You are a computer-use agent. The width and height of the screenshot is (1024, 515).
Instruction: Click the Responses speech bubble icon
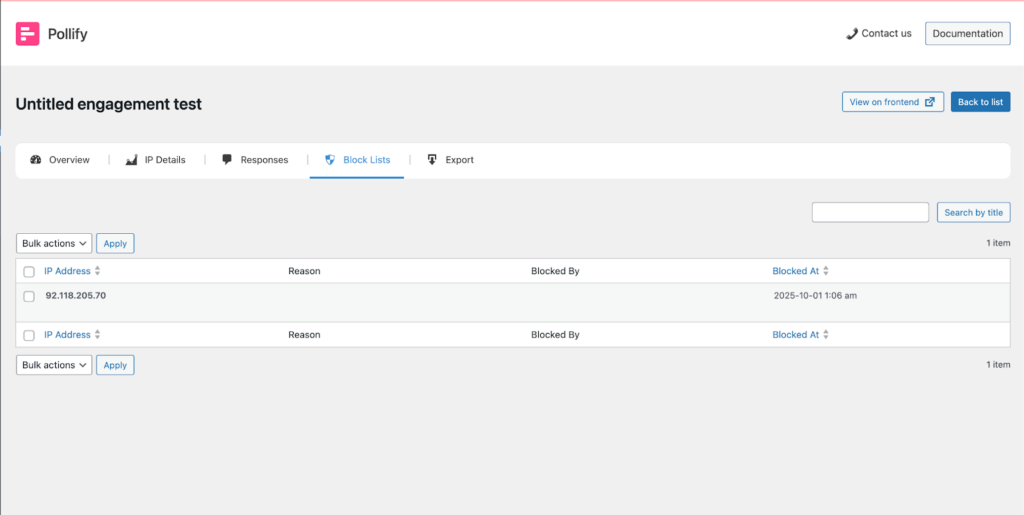click(227, 160)
